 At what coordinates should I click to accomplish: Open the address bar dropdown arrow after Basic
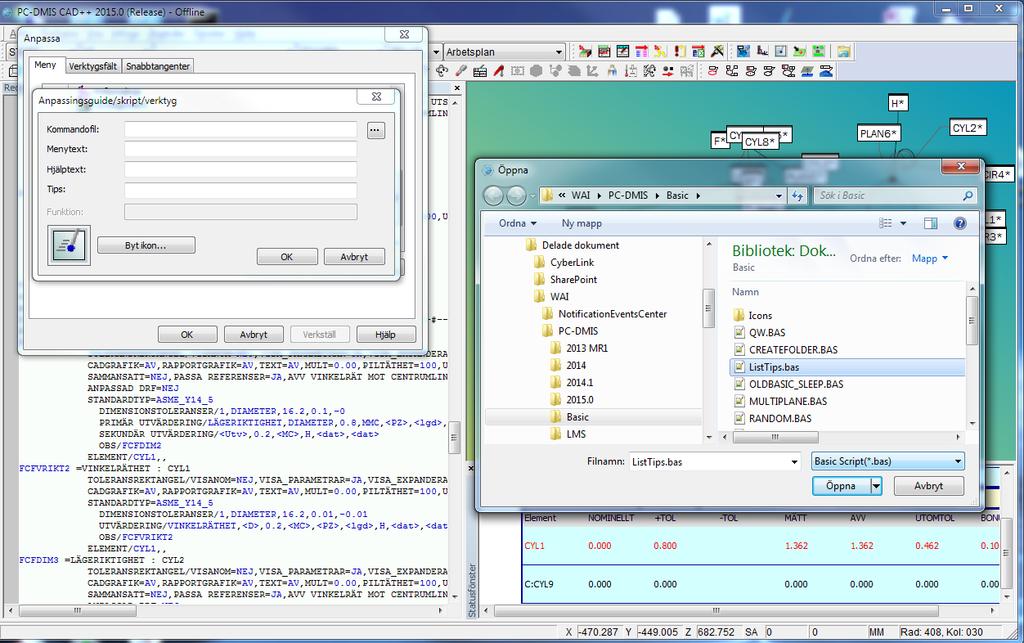click(778, 195)
